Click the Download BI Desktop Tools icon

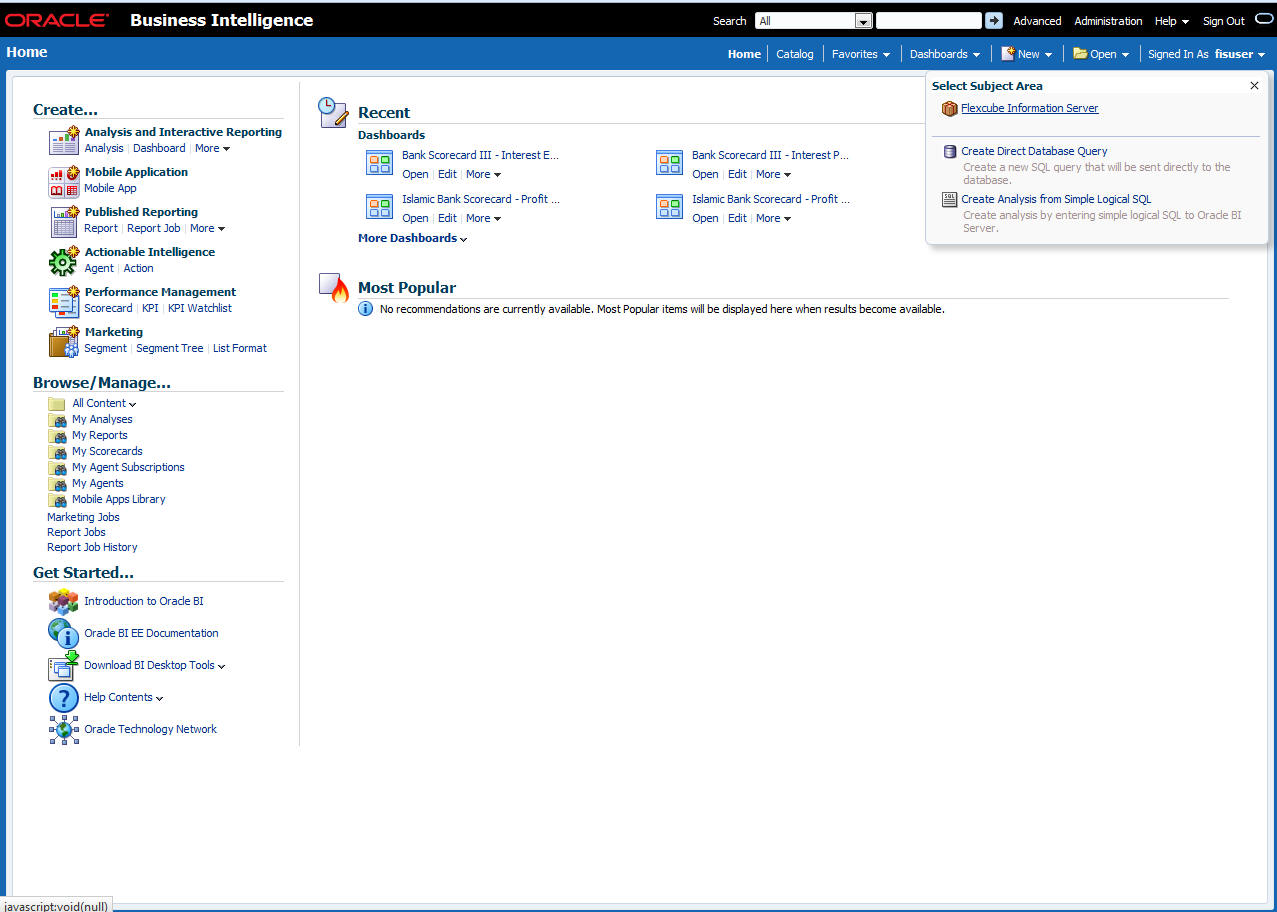pyautogui.click(x=64, y=665)
